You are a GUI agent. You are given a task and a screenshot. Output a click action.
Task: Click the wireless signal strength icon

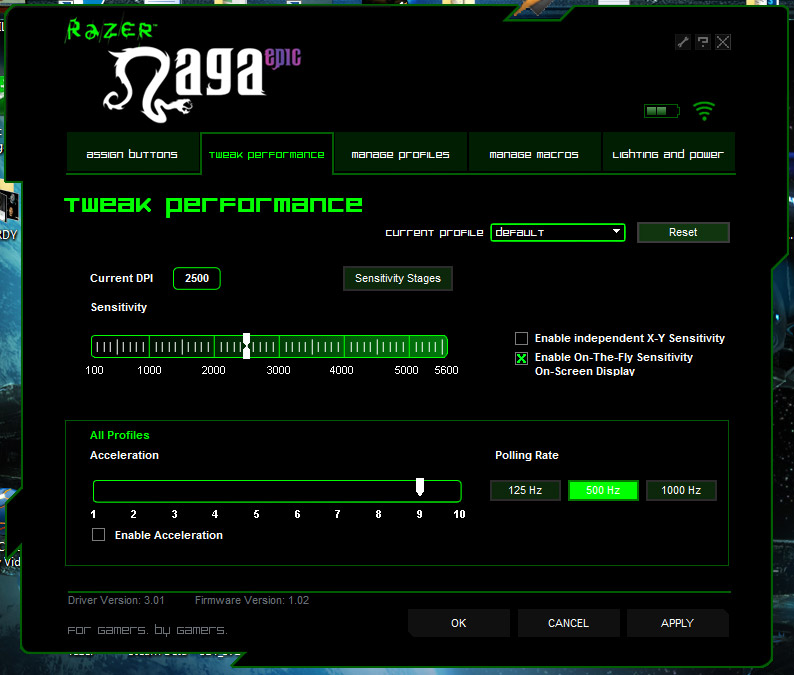pyautogui.click(x=704, y=110)
